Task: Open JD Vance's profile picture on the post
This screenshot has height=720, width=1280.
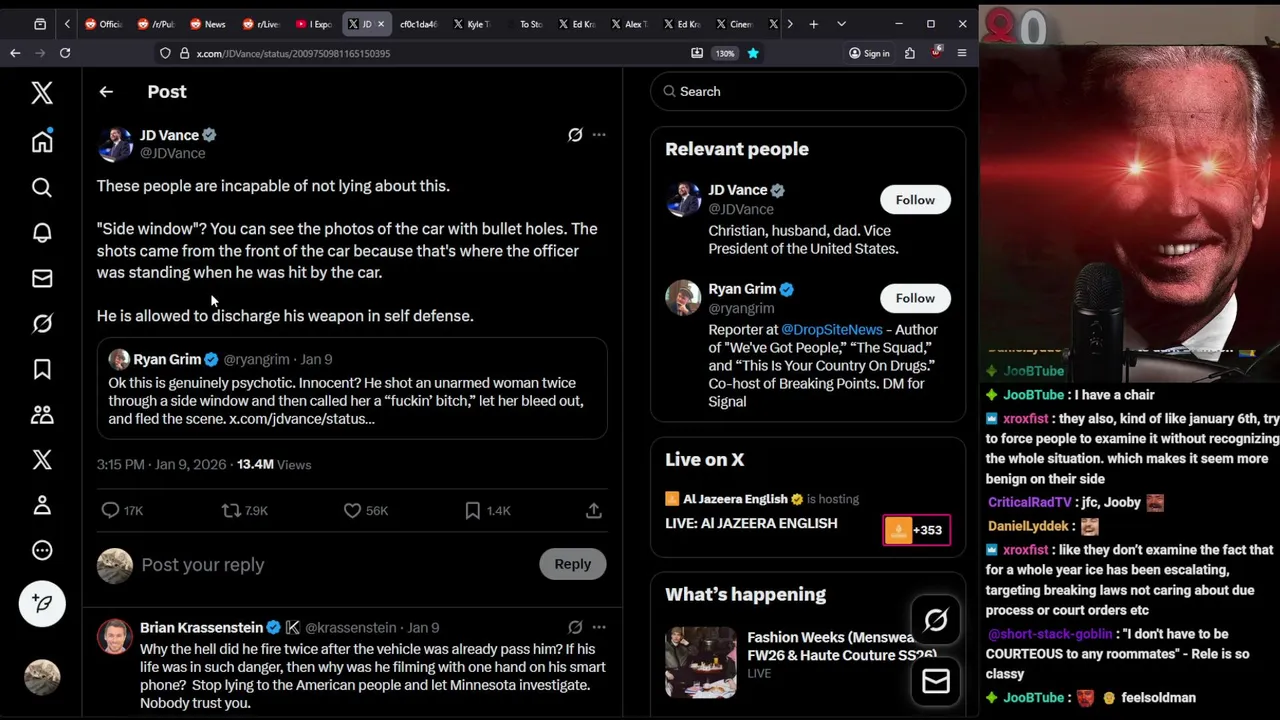Action: (x=115, y=144)
